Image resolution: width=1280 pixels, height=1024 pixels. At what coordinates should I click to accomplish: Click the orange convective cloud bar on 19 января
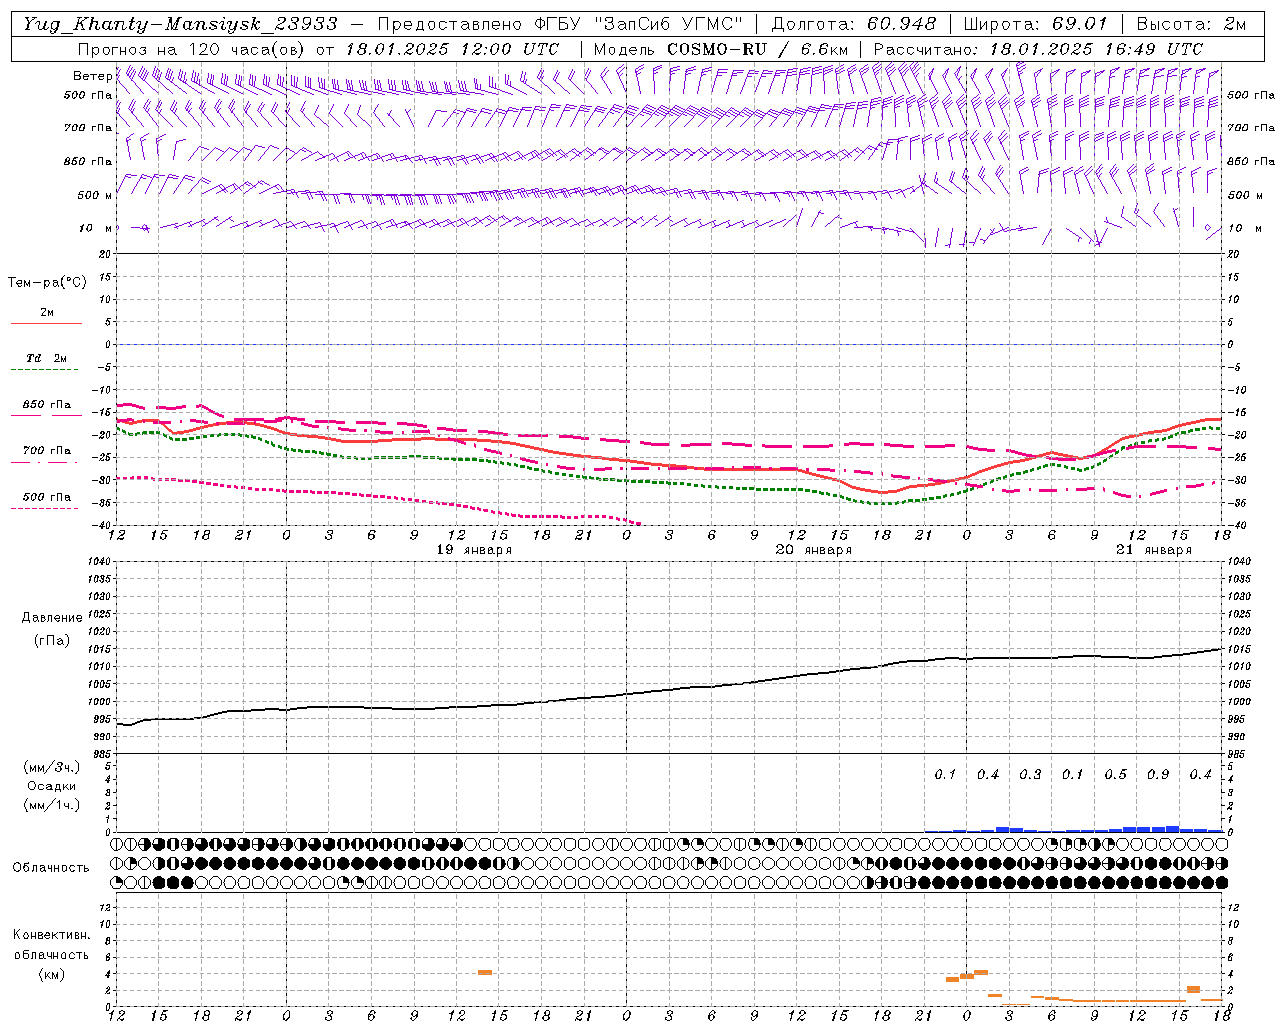(485, 972)
